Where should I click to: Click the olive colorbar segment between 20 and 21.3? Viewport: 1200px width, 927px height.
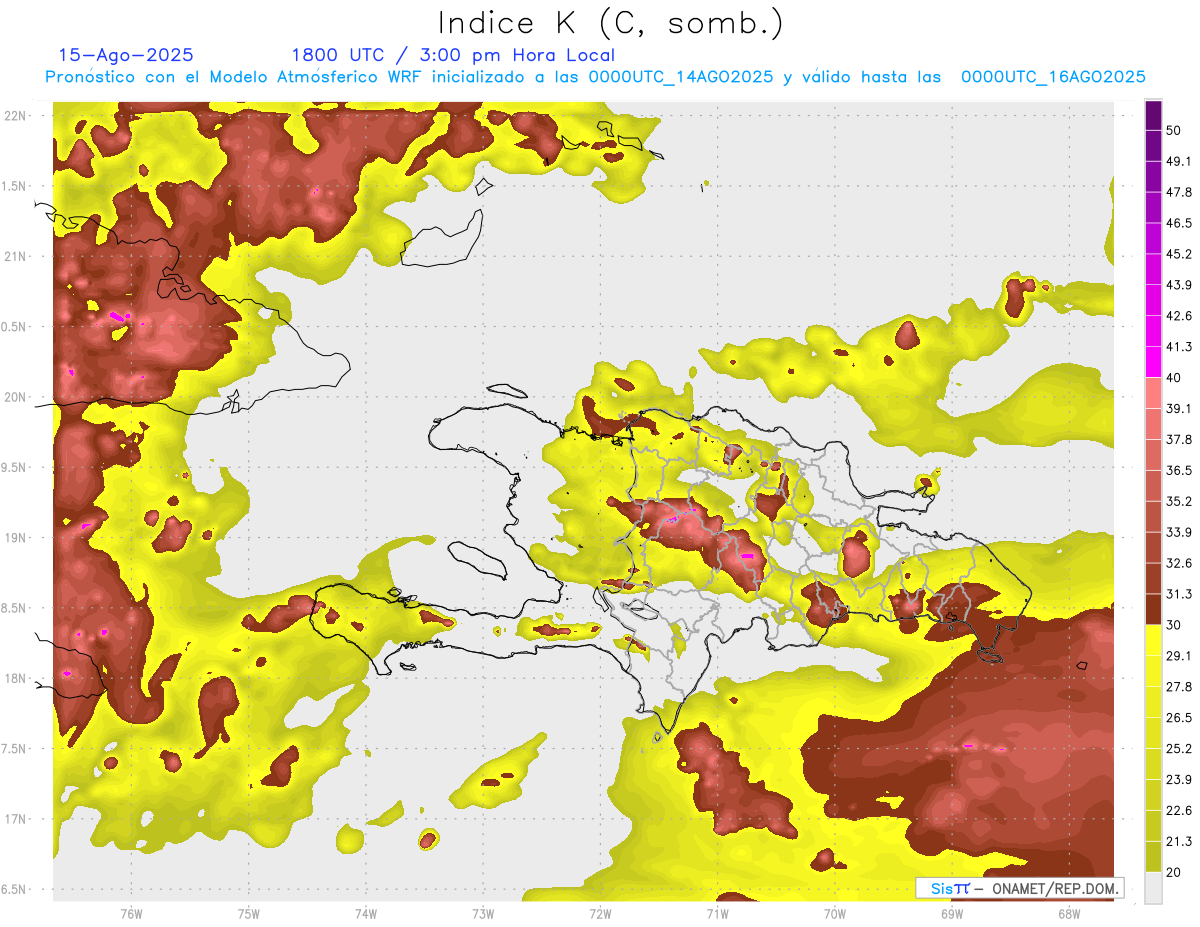click(1153, 856)
